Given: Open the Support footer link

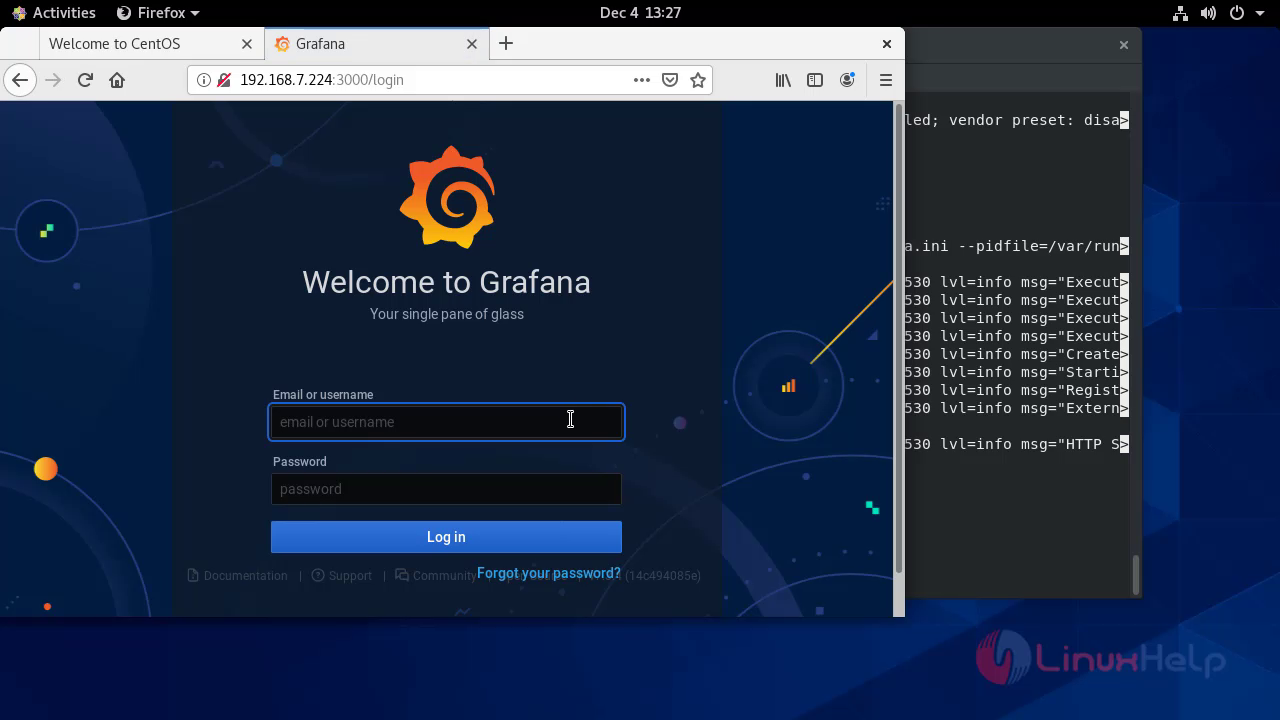Looking at the screenshot, I should [x=341, y=576].
